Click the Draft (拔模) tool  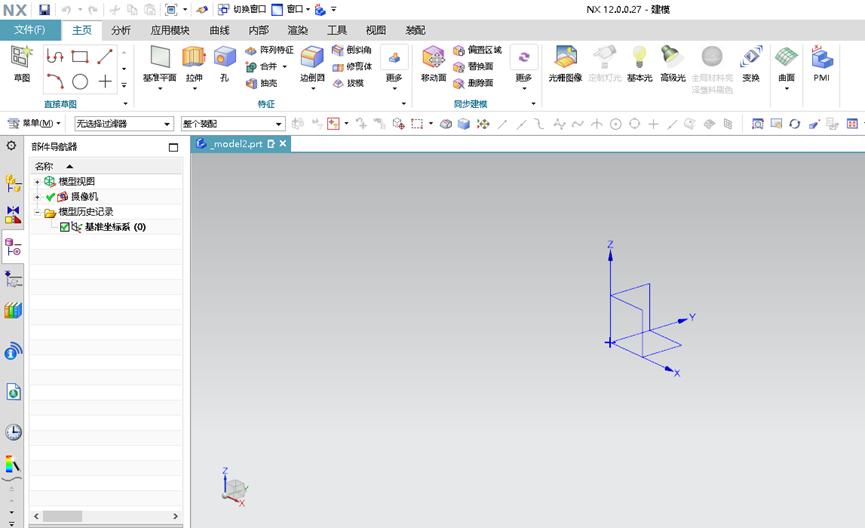pyautogui.click(x=348, y=83)
